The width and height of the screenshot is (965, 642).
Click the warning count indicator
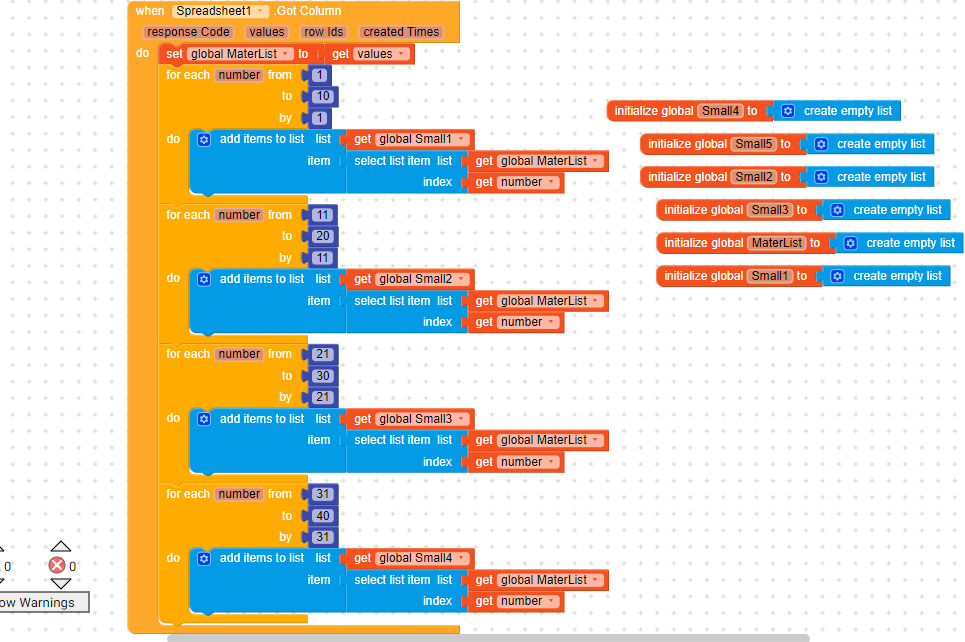(8, 565)
